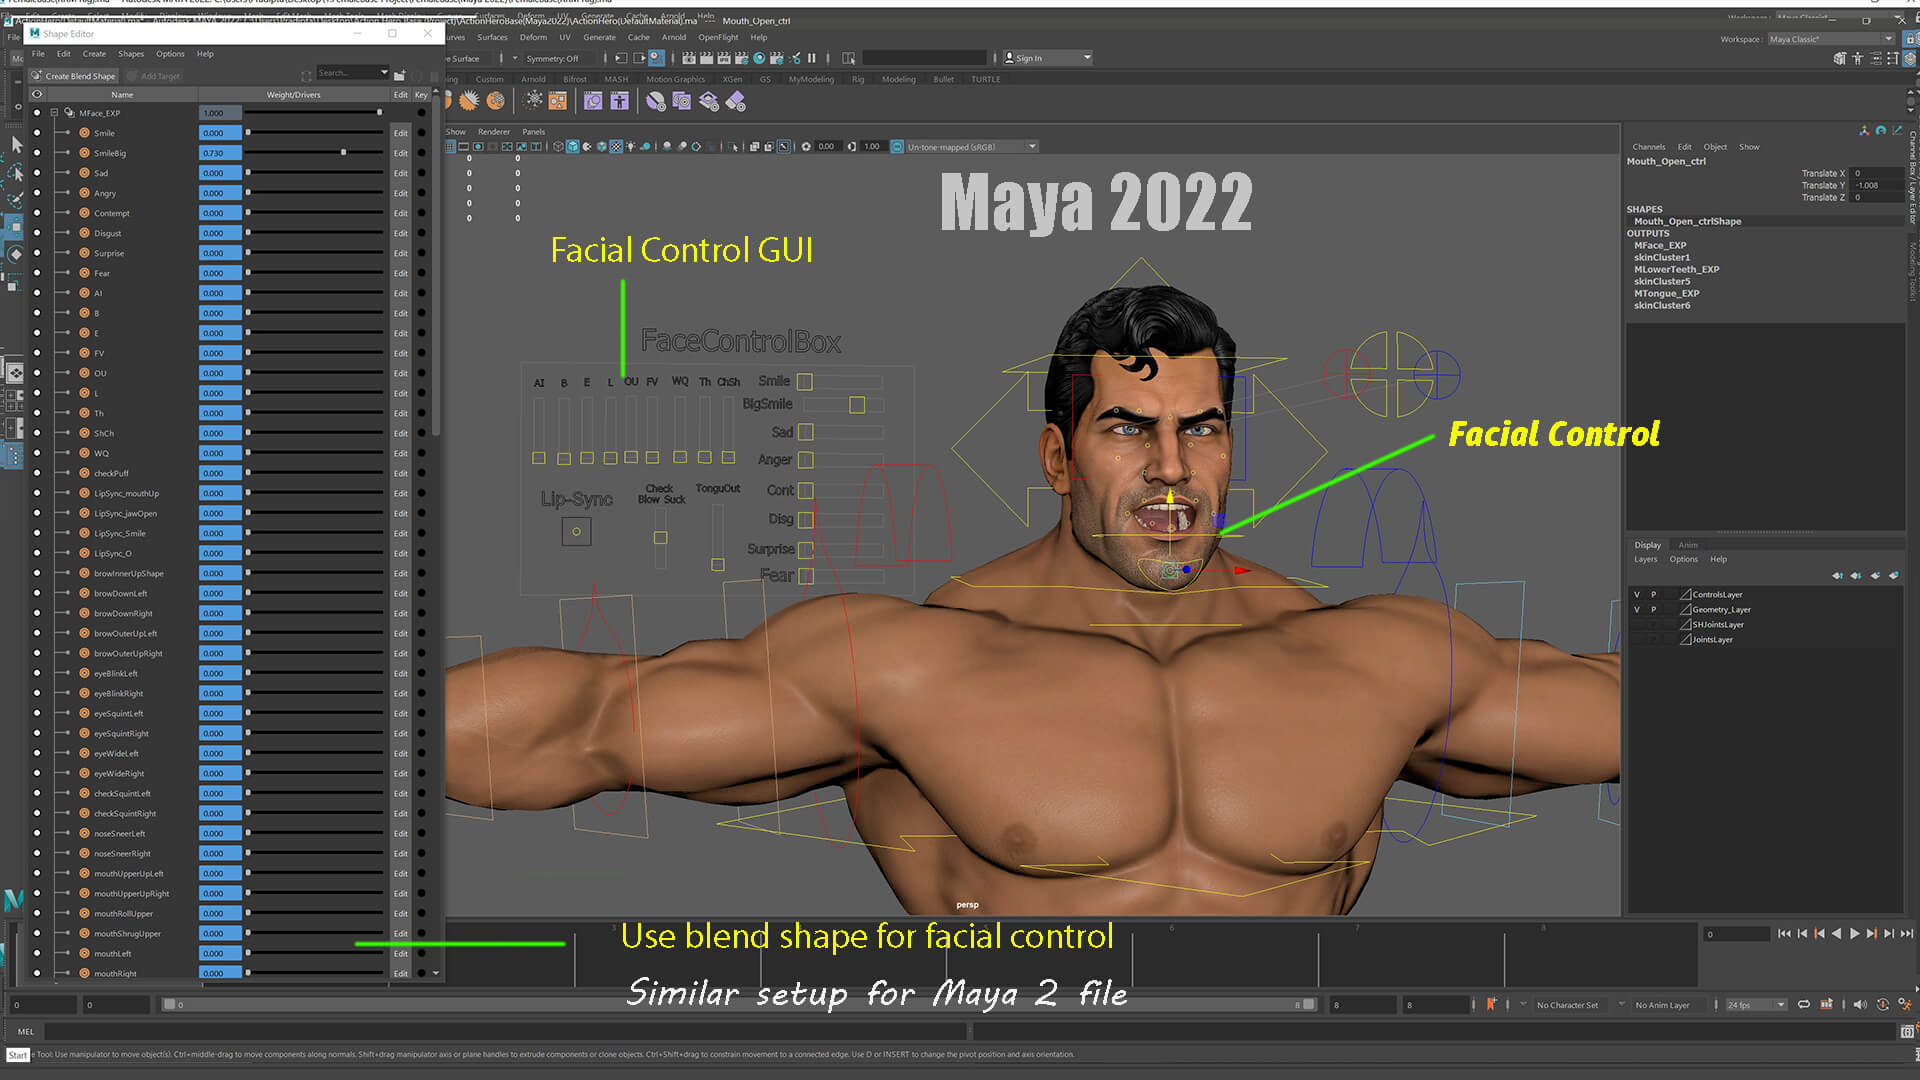The height and width of the screenshot is (1080, 1920).
Task: Open the 24 fps frame rate dropdown
Action: click(x=1756, y=1005)
